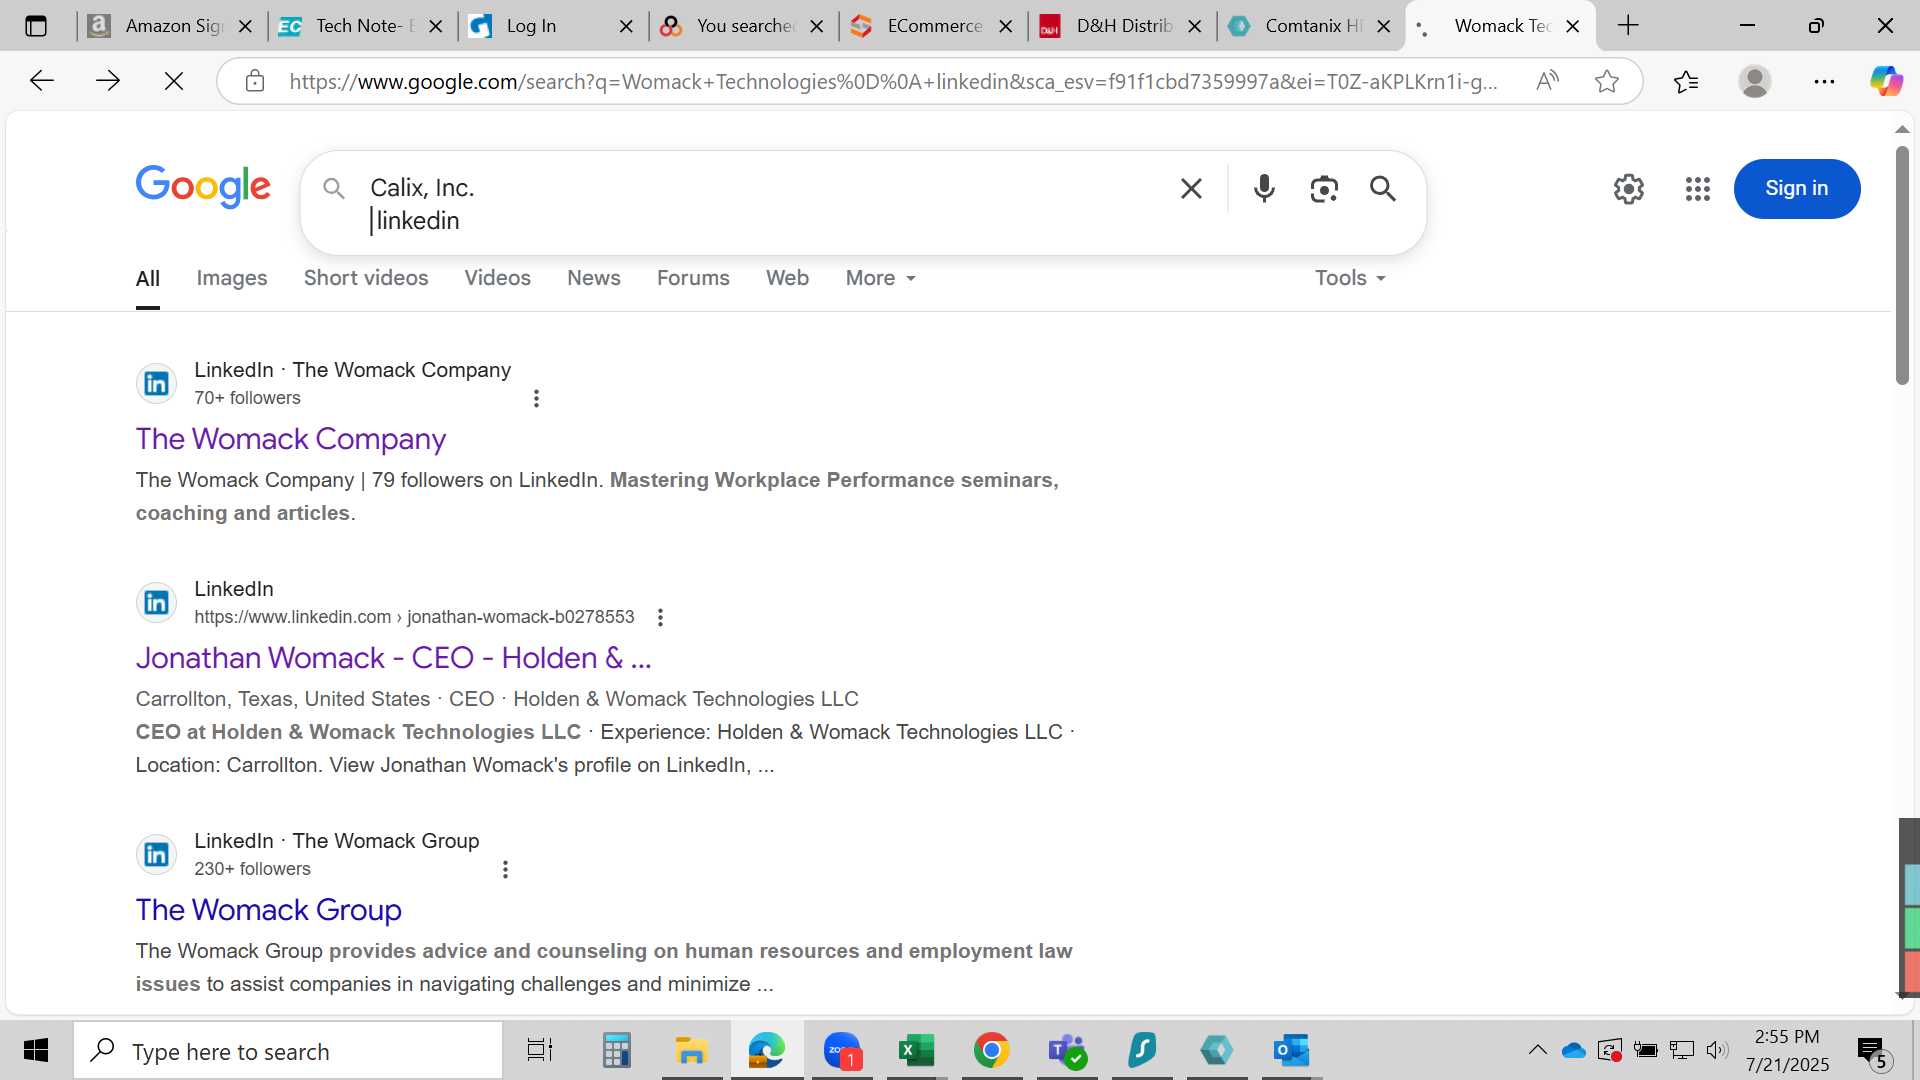Launch Copilot from the toolbar
Image resolution: width=1920 pixels, height=1080 pixels.
coord(1887,81)
